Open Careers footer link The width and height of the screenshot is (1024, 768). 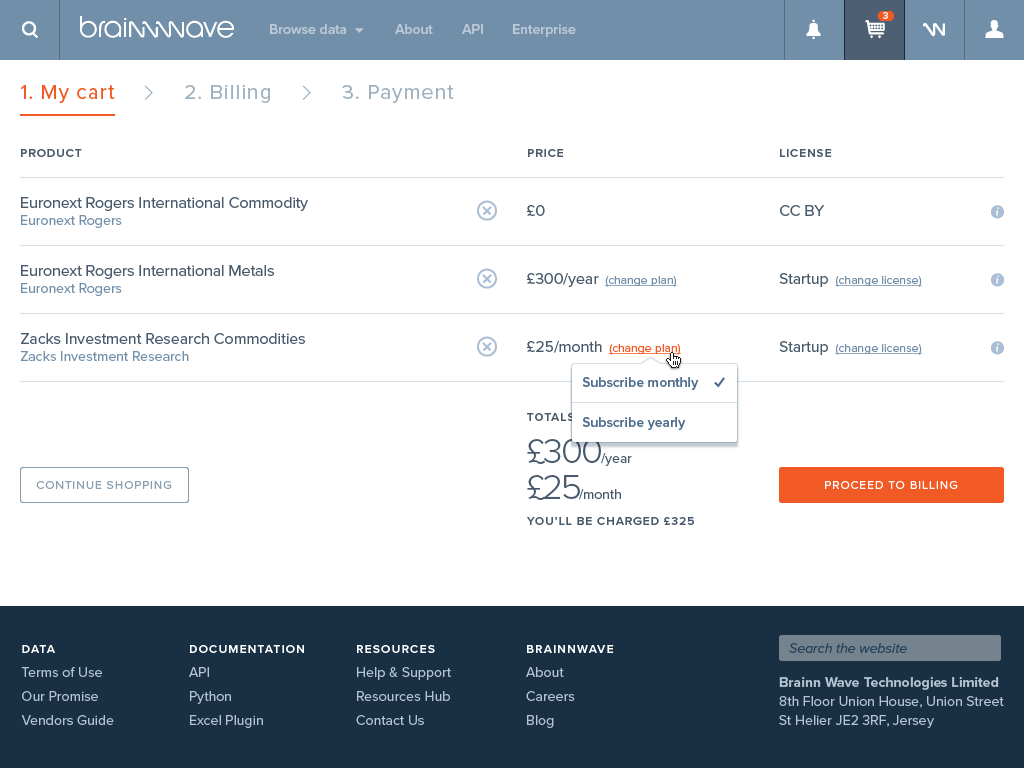pos(551,697)
